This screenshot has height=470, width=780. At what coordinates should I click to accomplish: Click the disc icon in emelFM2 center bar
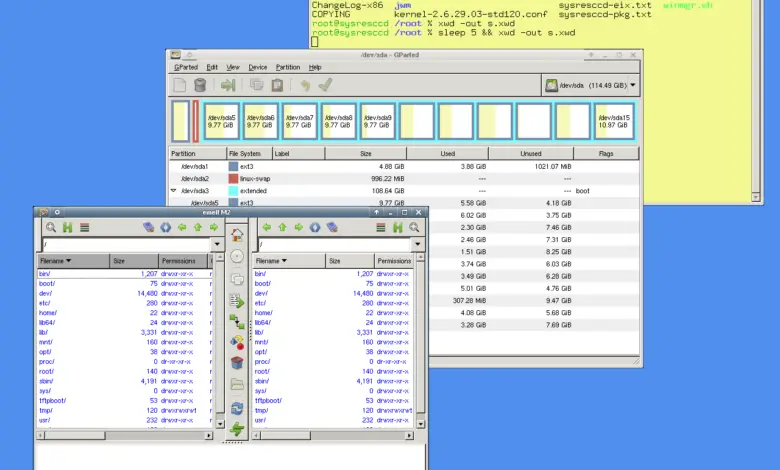point(237,256)
